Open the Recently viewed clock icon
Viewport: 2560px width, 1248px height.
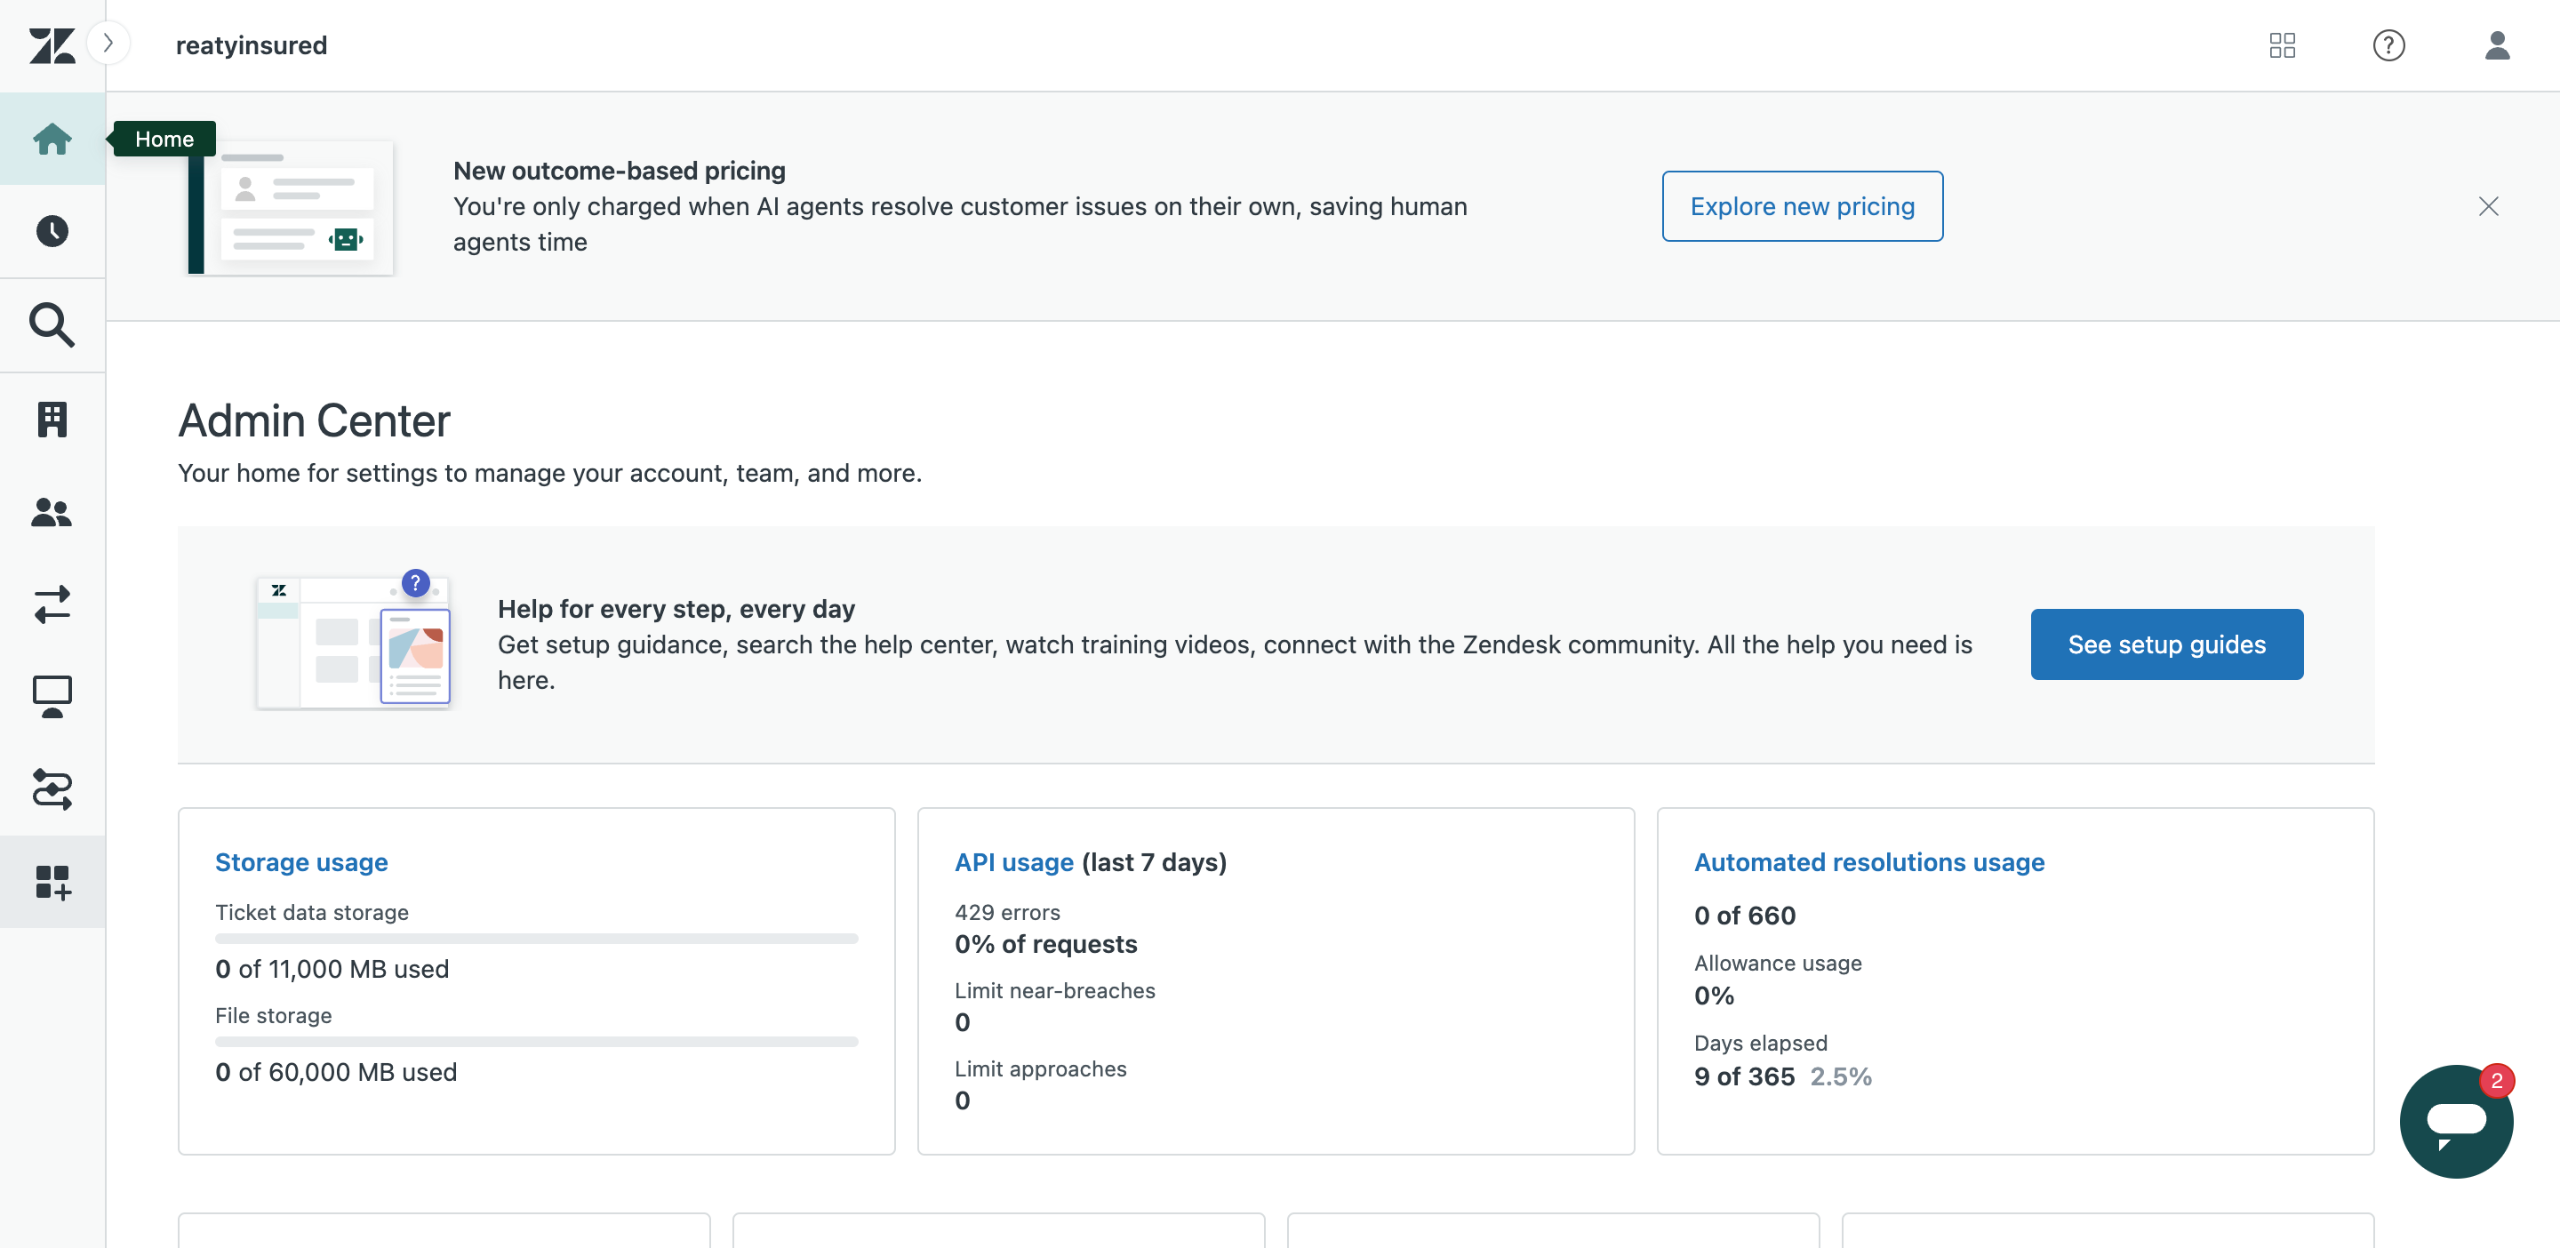tap(52, 231)
